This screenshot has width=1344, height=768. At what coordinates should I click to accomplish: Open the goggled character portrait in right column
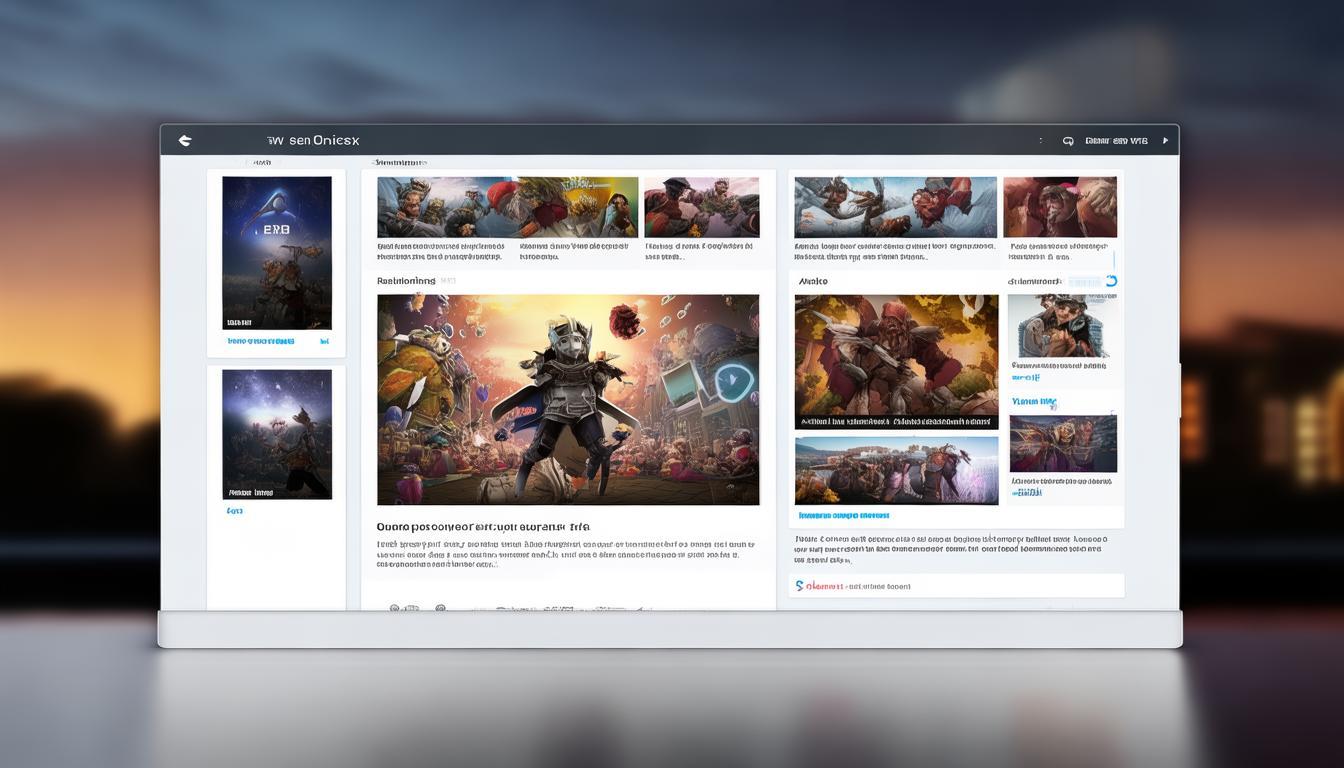tap(1062, 326)
